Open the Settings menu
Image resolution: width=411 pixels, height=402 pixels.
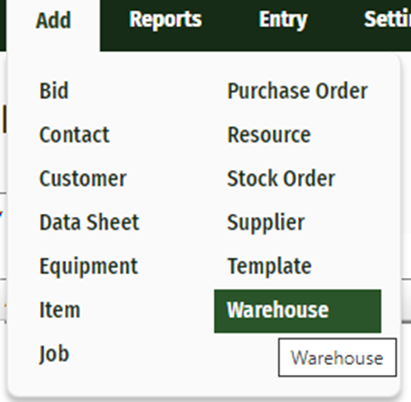pos(387,20)
